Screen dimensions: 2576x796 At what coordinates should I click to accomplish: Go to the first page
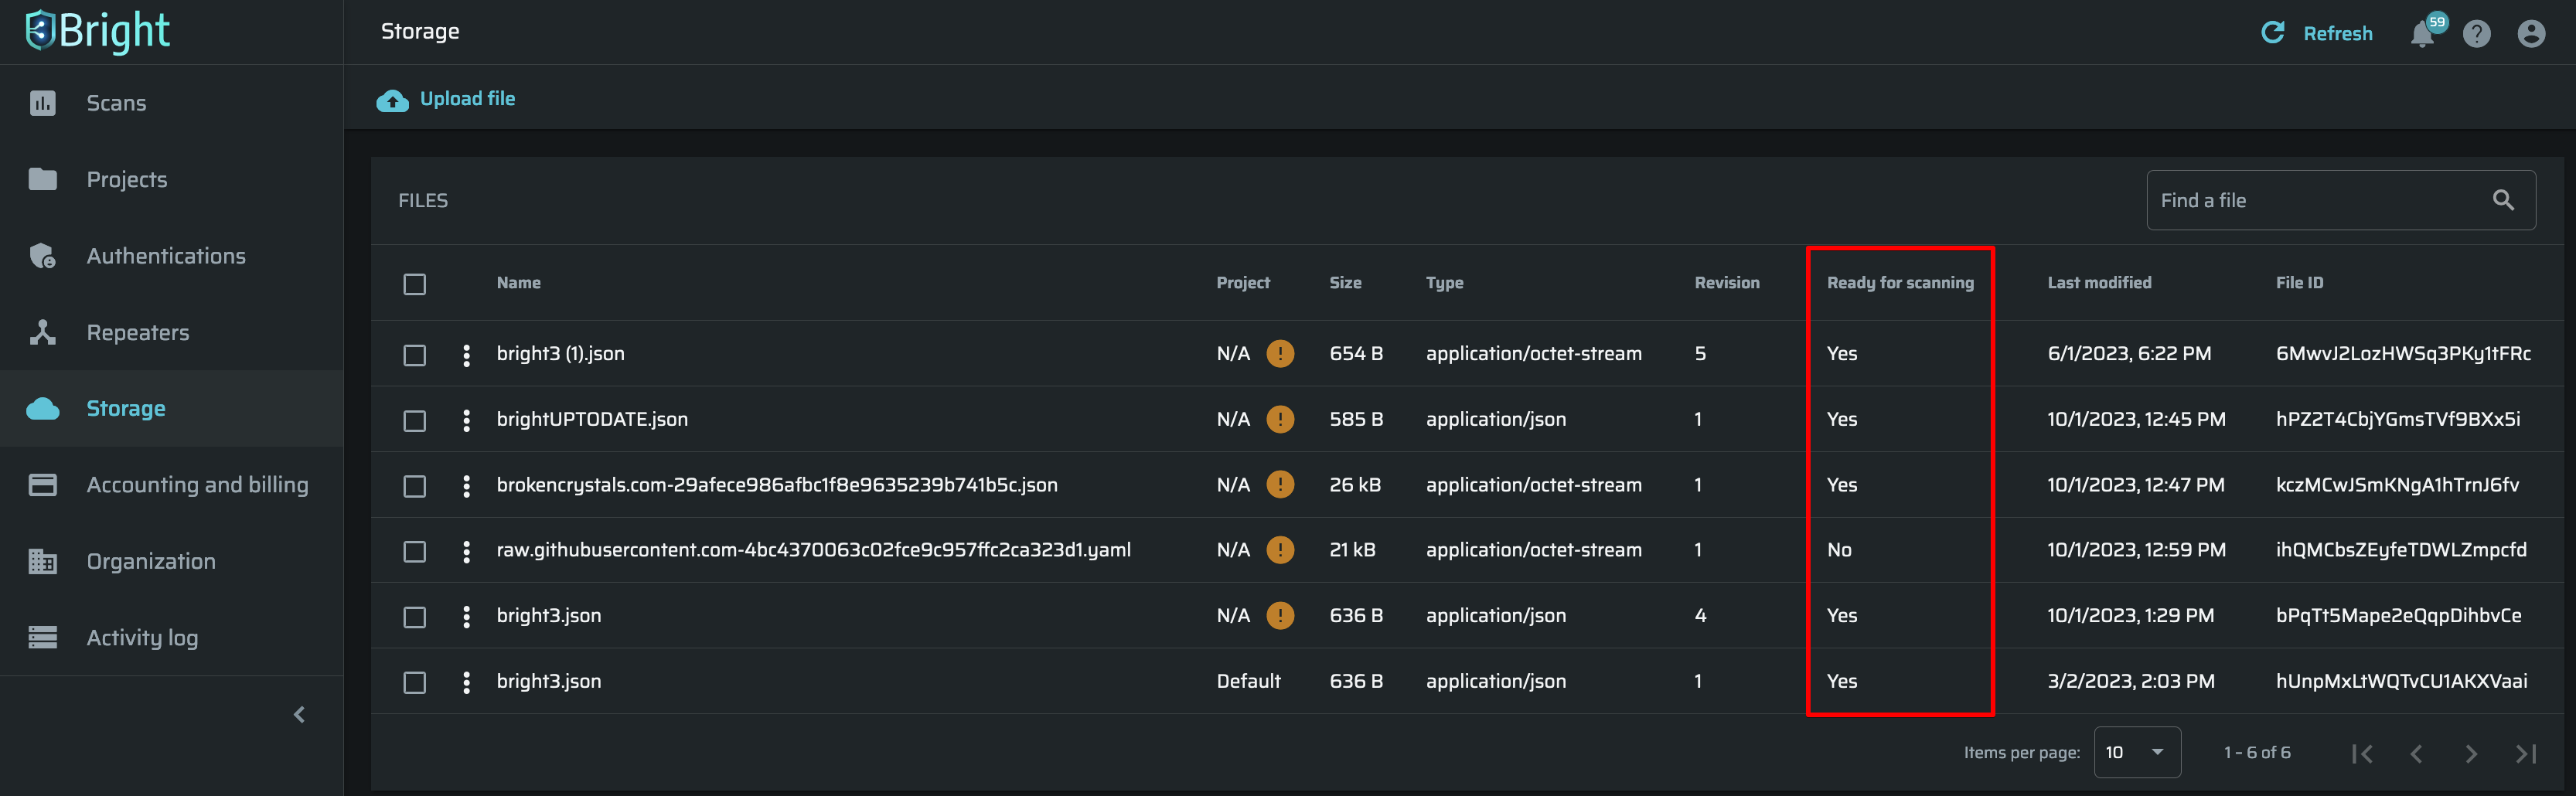click(x=2362, y=753)
